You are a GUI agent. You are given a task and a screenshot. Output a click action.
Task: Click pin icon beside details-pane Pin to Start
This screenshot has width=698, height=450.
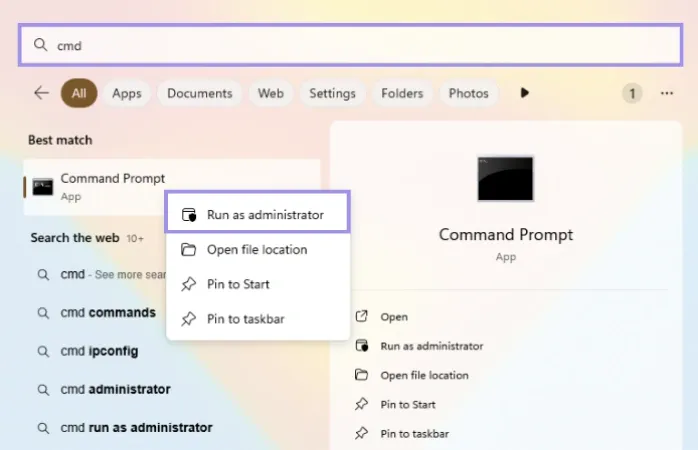[x=361, y=404]
